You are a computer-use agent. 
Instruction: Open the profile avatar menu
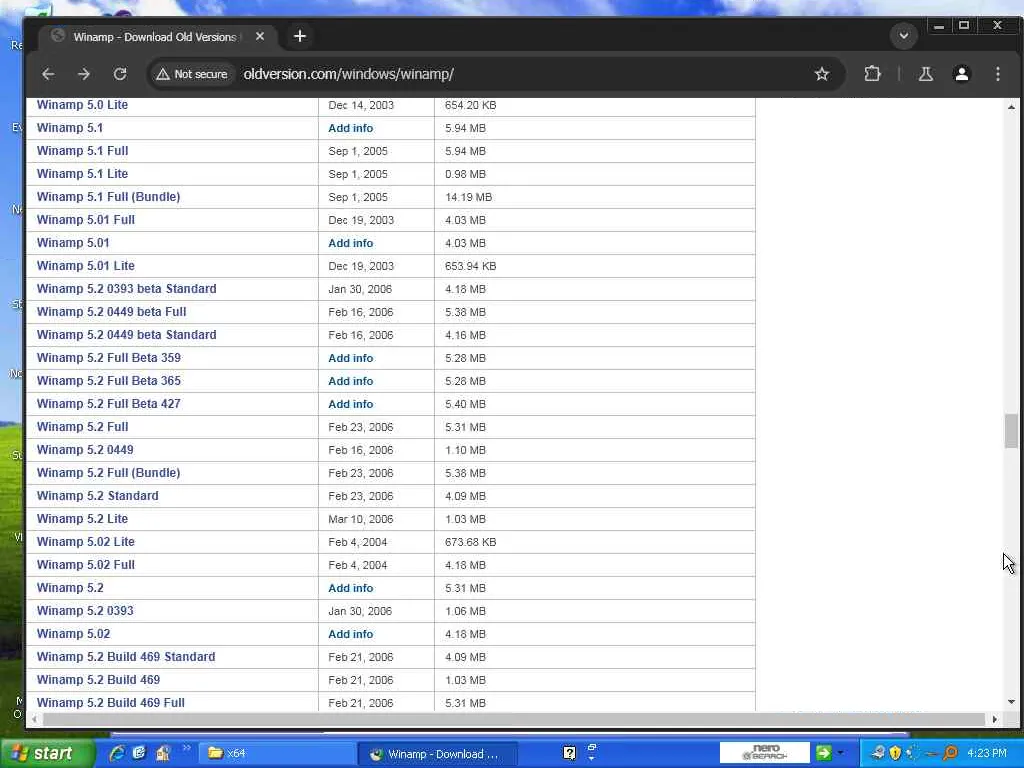coord(961,74)
